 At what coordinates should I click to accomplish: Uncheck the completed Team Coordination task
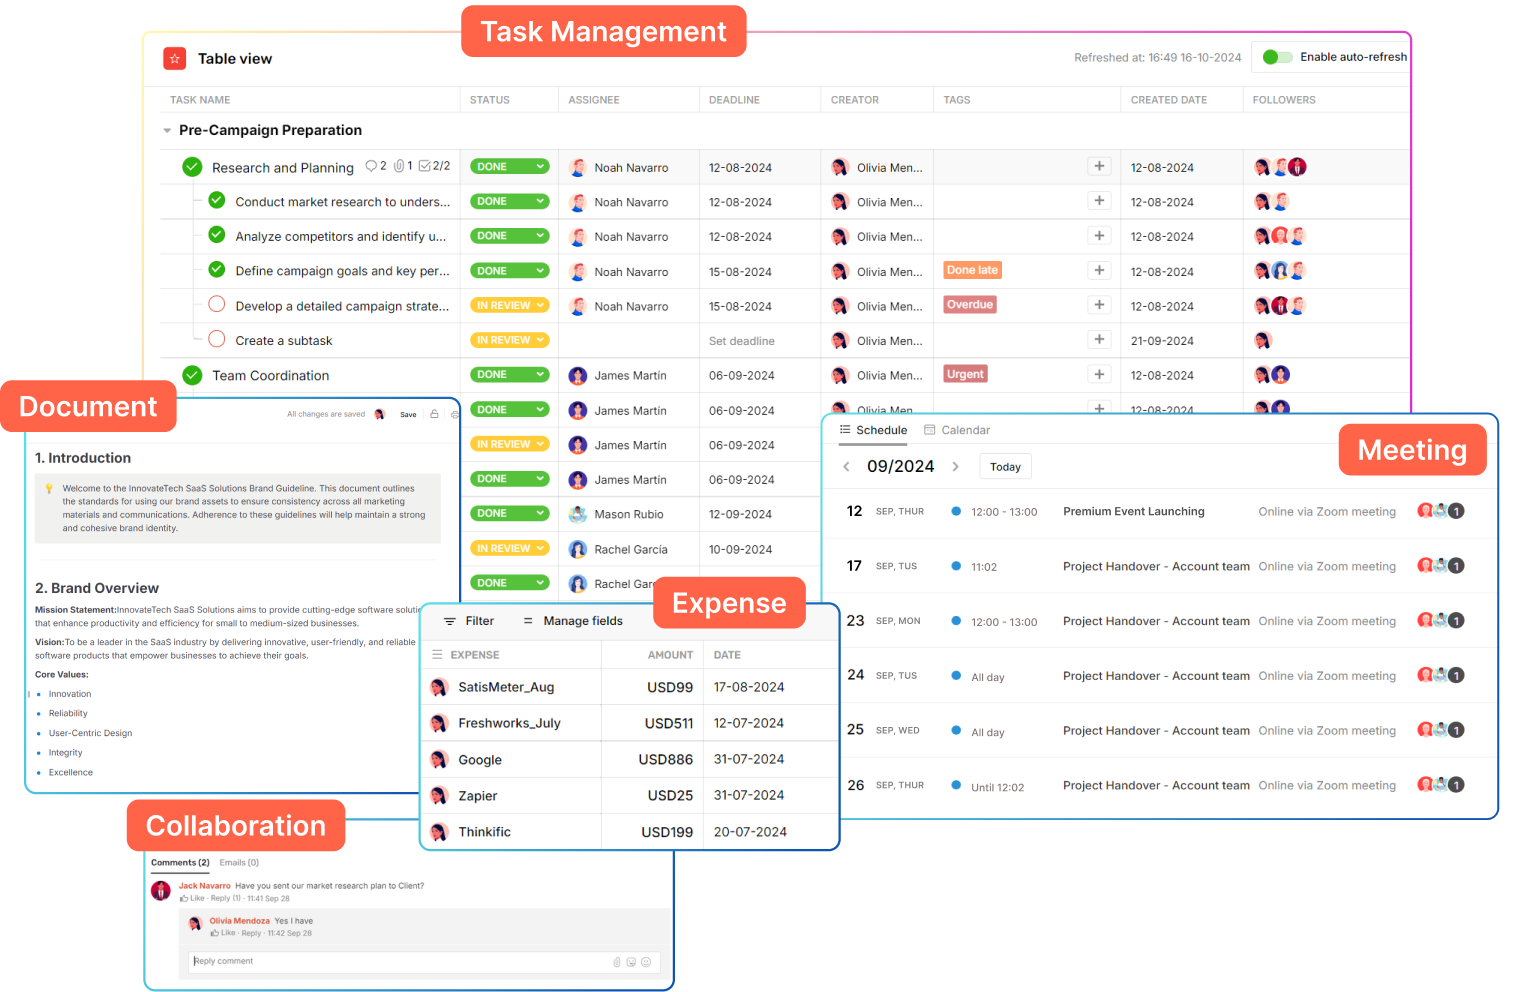point(193,375)
